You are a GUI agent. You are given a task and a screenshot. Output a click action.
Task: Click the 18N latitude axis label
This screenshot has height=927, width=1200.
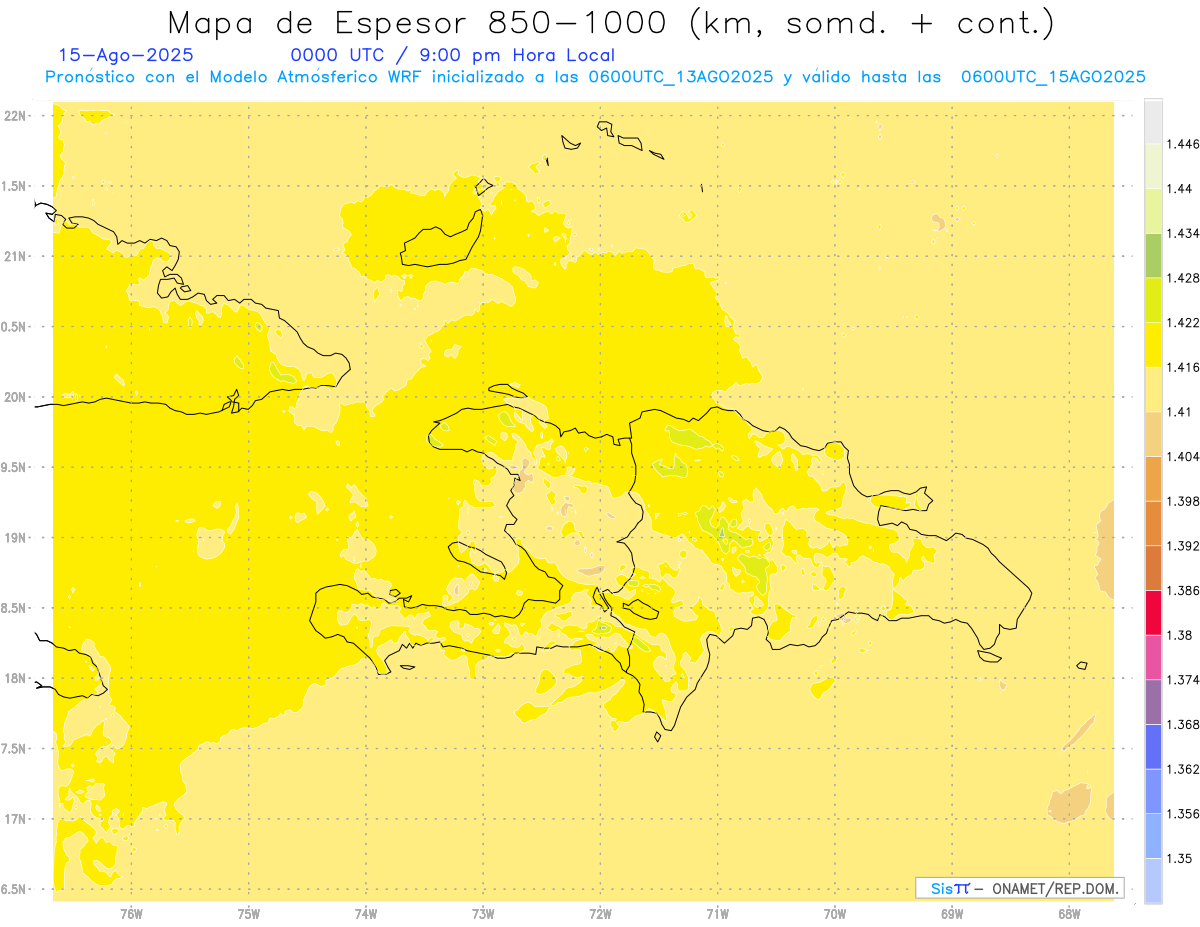point(15,679)
